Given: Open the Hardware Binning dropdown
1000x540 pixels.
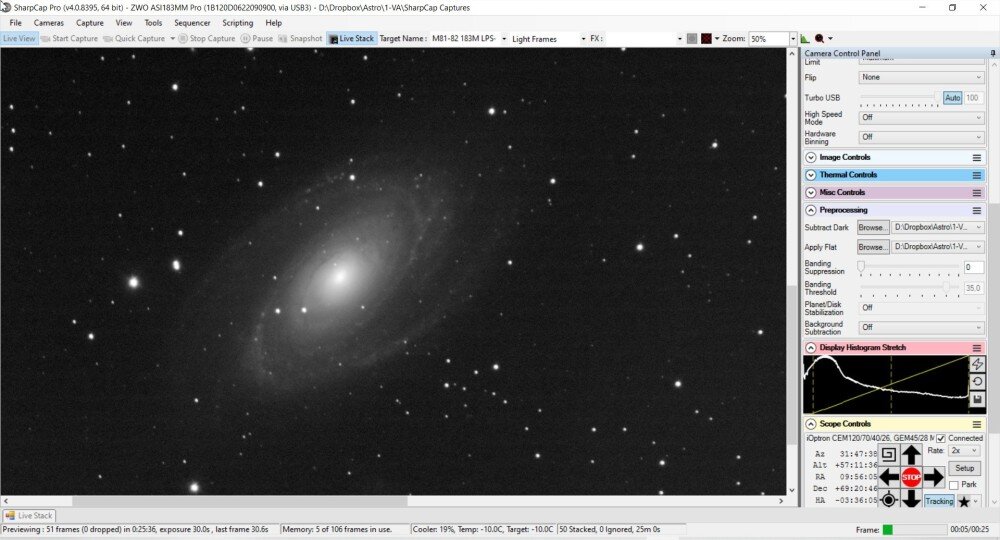Looking at the screenshot, I should 922,137.
